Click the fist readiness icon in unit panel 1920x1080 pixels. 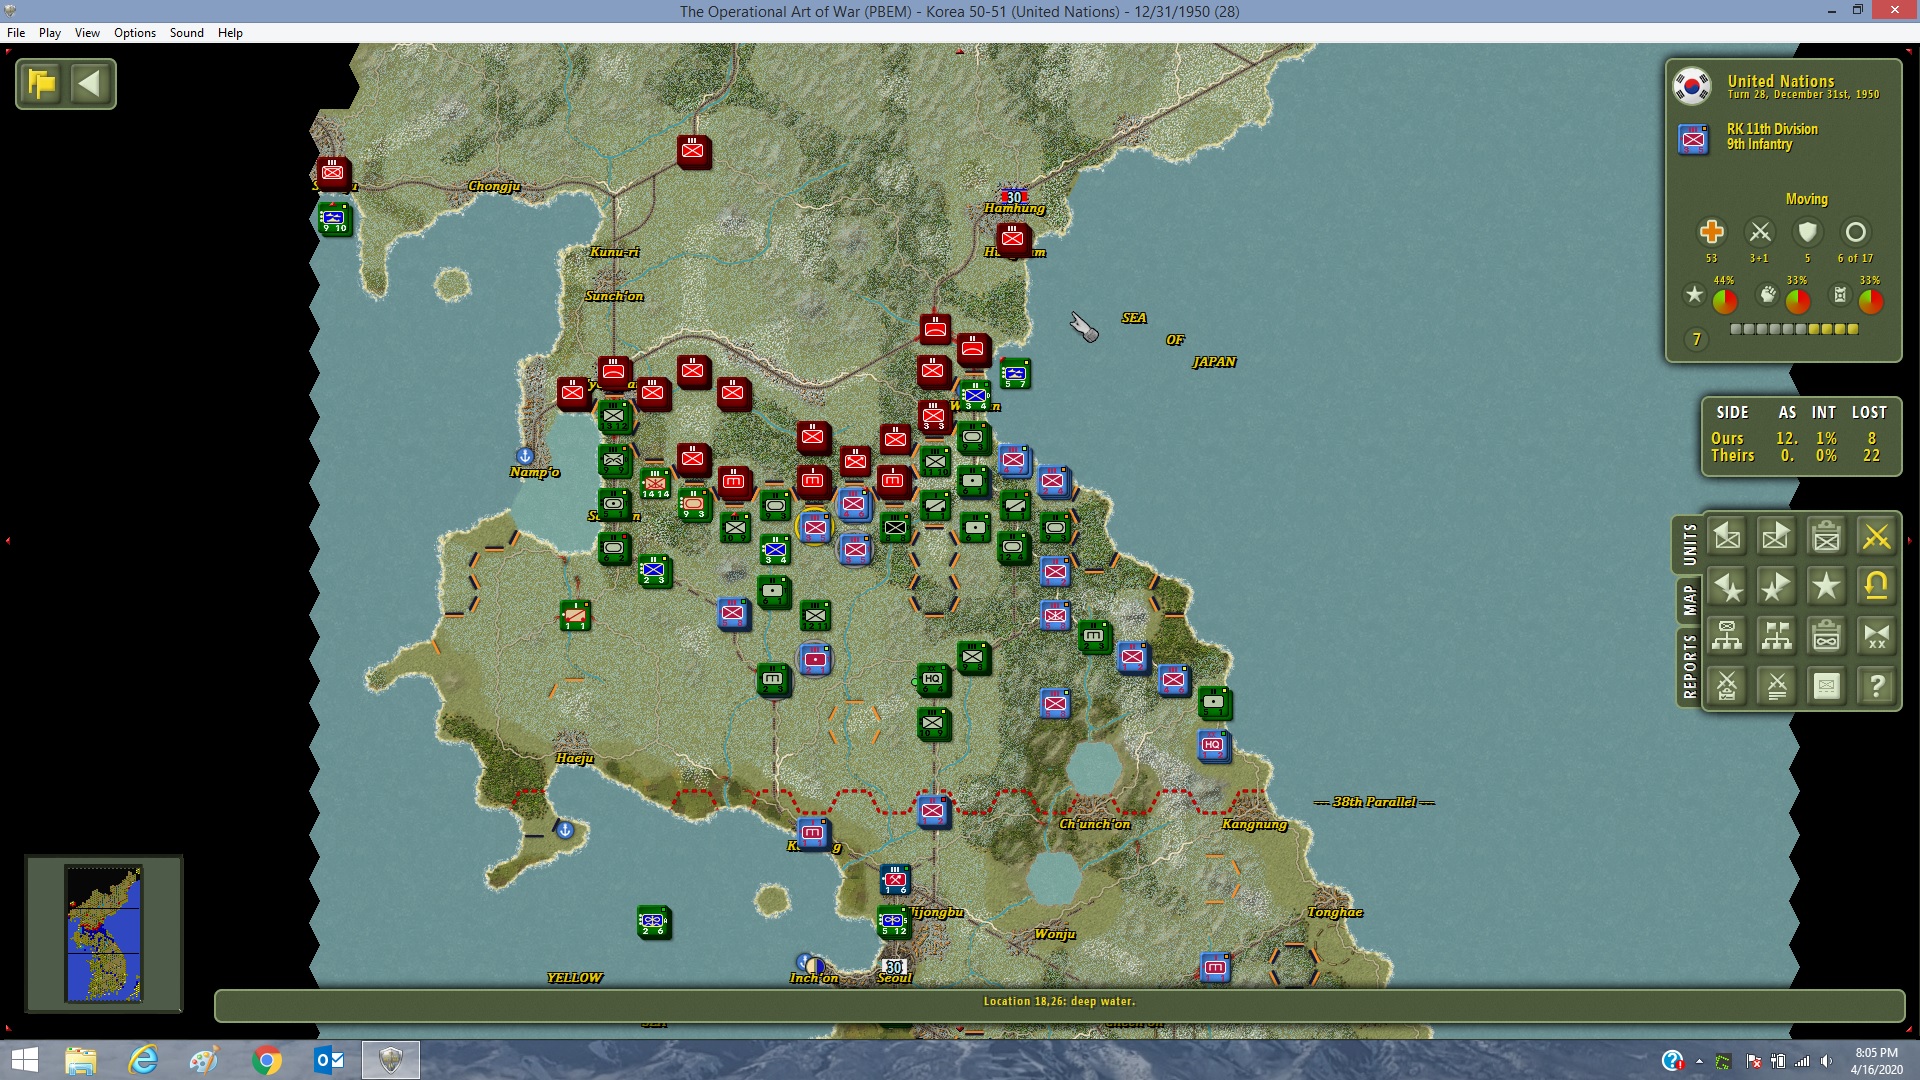click(x=1768, y=295)
